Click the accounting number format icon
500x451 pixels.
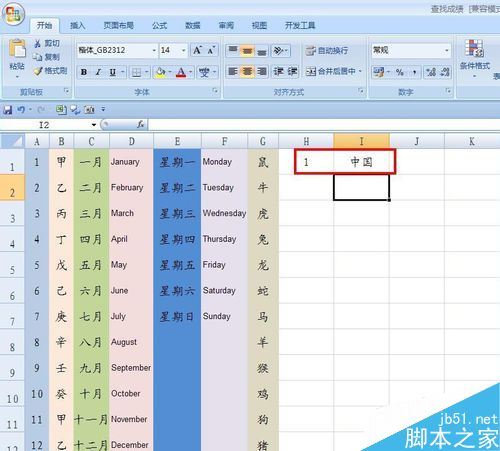(x=378, y=72)
